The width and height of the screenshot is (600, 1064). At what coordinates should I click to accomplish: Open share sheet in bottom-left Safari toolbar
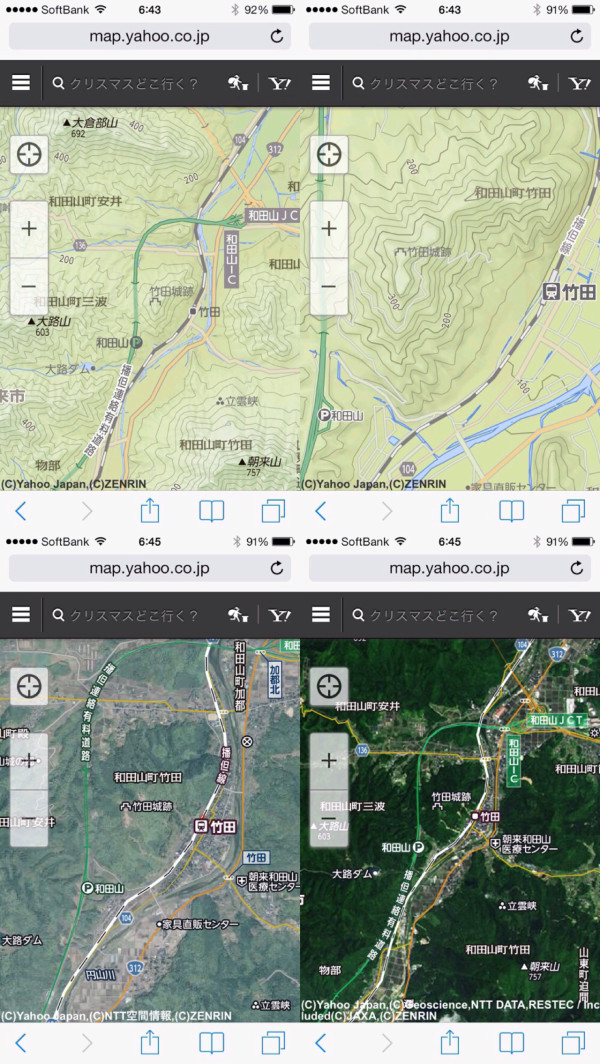click(x=149, y=1042)
